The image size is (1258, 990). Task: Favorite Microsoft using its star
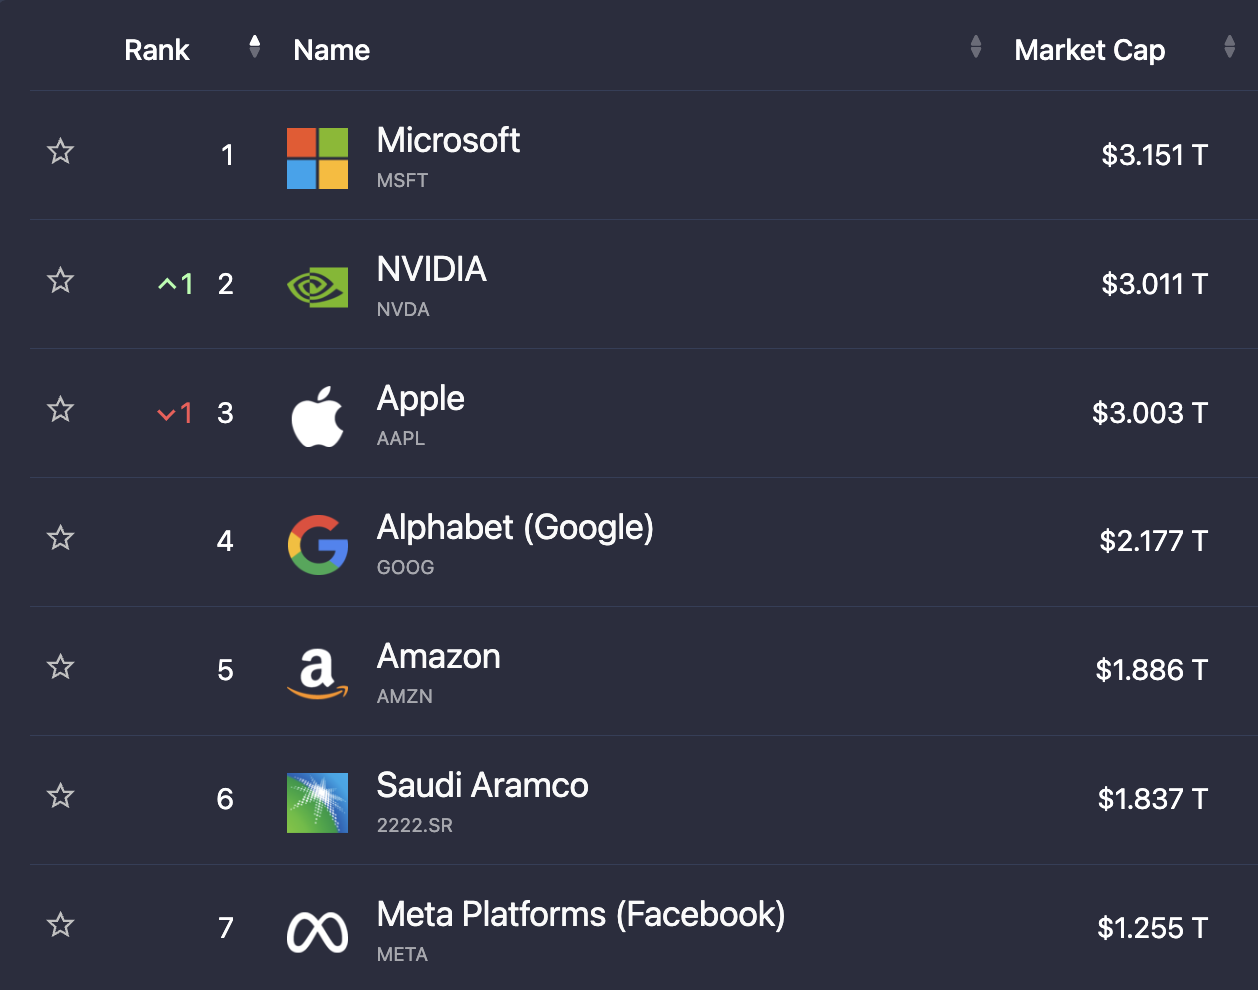tap(60, 152)
